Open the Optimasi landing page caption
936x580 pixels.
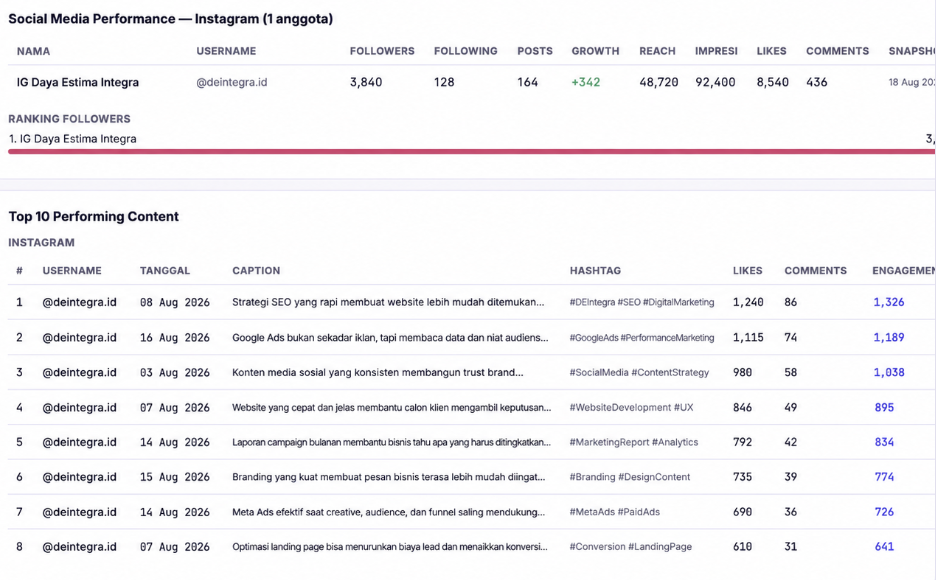pyautogui.click(x=390, y=547)
